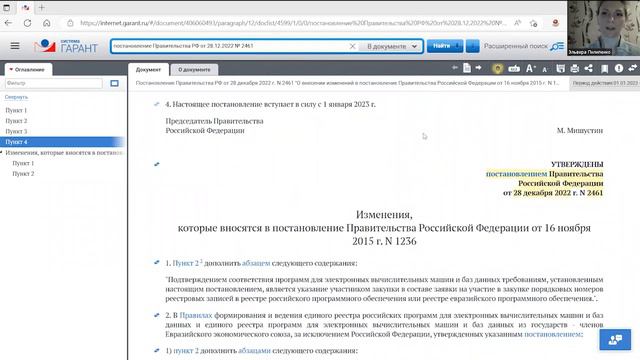Select nested Пункт 1 under Изменения
640x360 pixels.
click(23, 163)
